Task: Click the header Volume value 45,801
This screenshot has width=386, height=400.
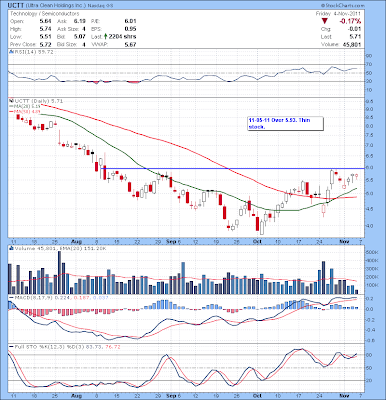Action: (351, 44)
